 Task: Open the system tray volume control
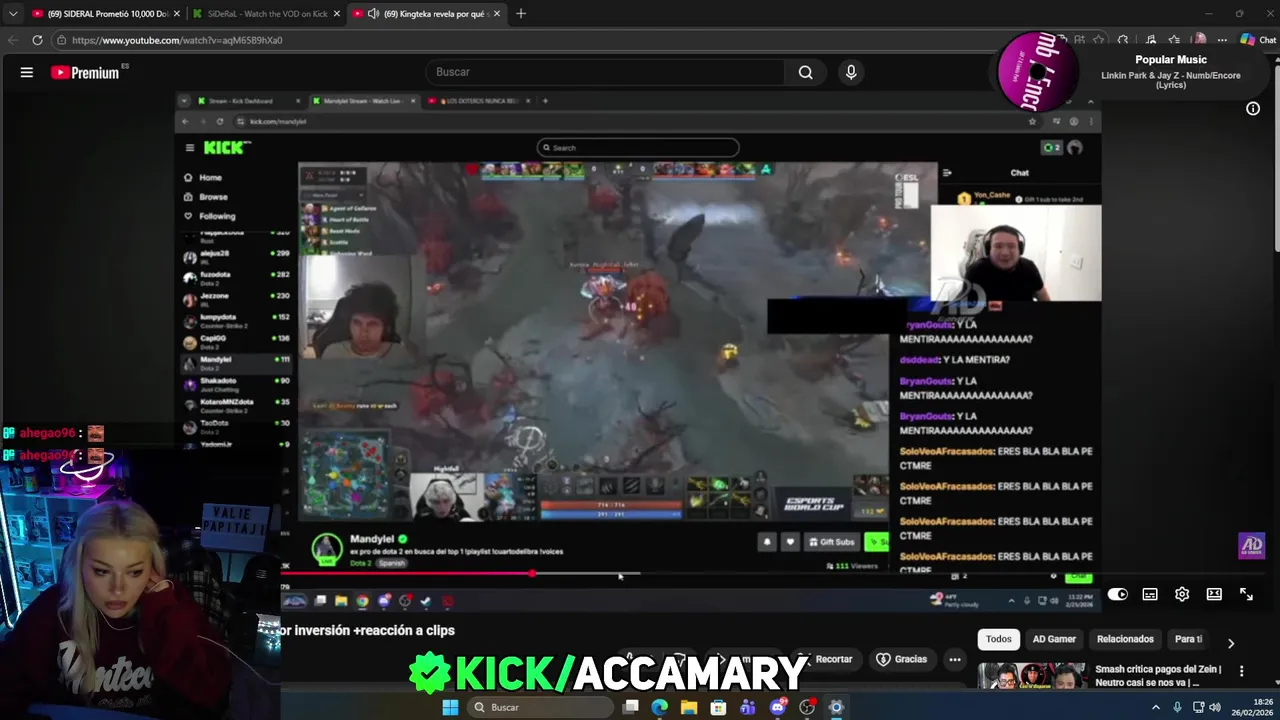point(1215,707)
